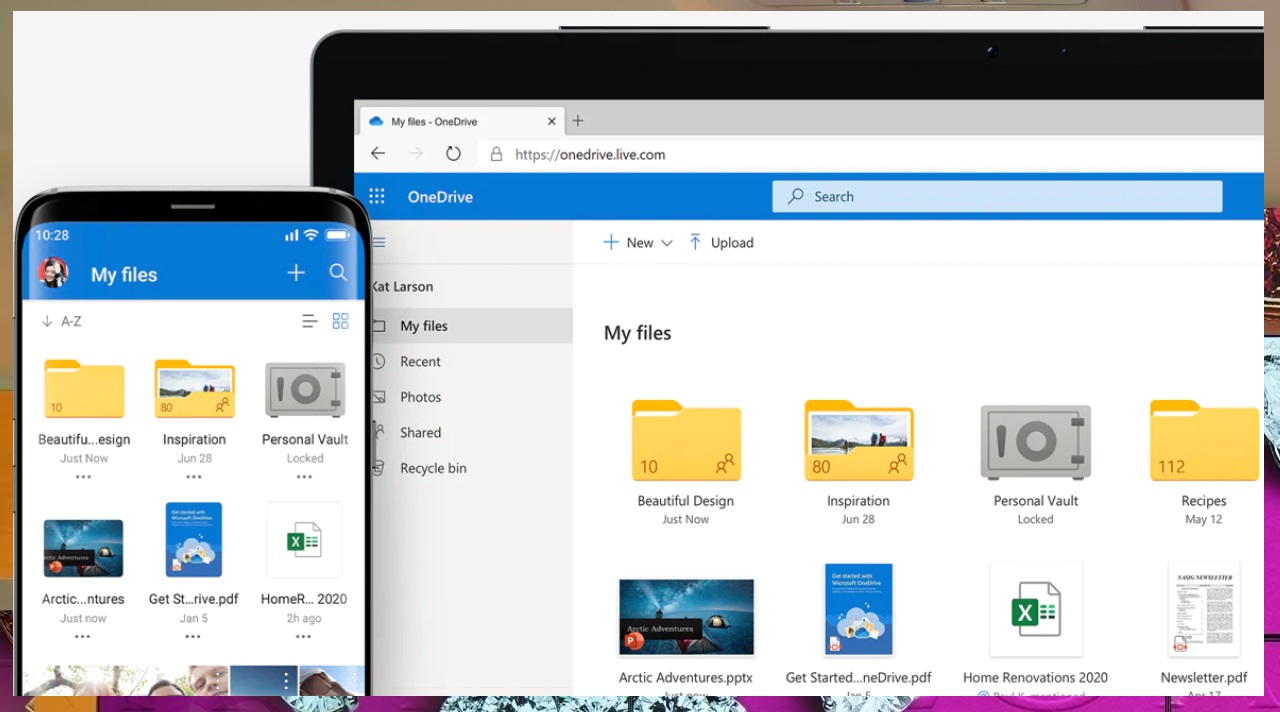The height and width of the screenshot is (712, 1280).
Task: Open Beautiful Design folder on web
Action: 686,441
